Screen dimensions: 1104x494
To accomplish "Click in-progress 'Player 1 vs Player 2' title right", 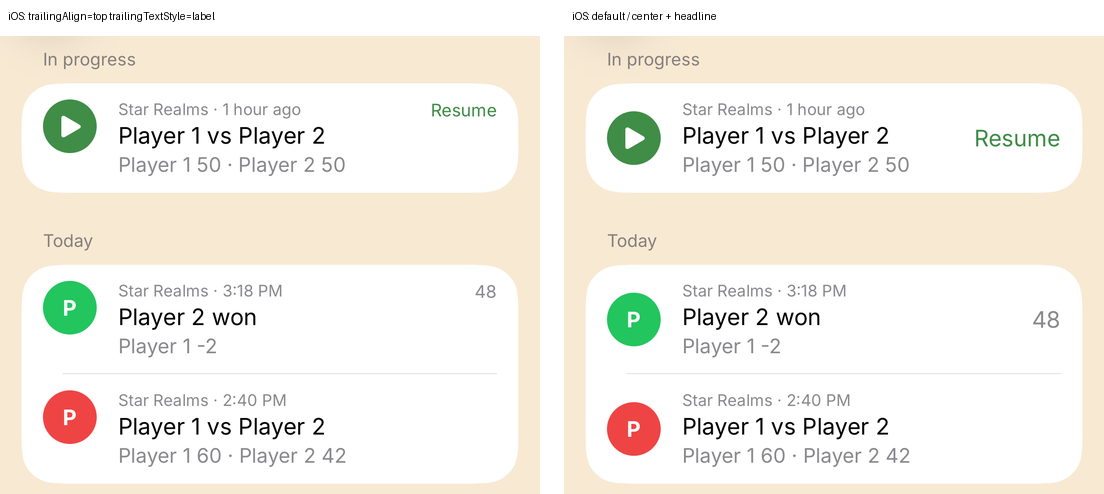I will [785, 136].
